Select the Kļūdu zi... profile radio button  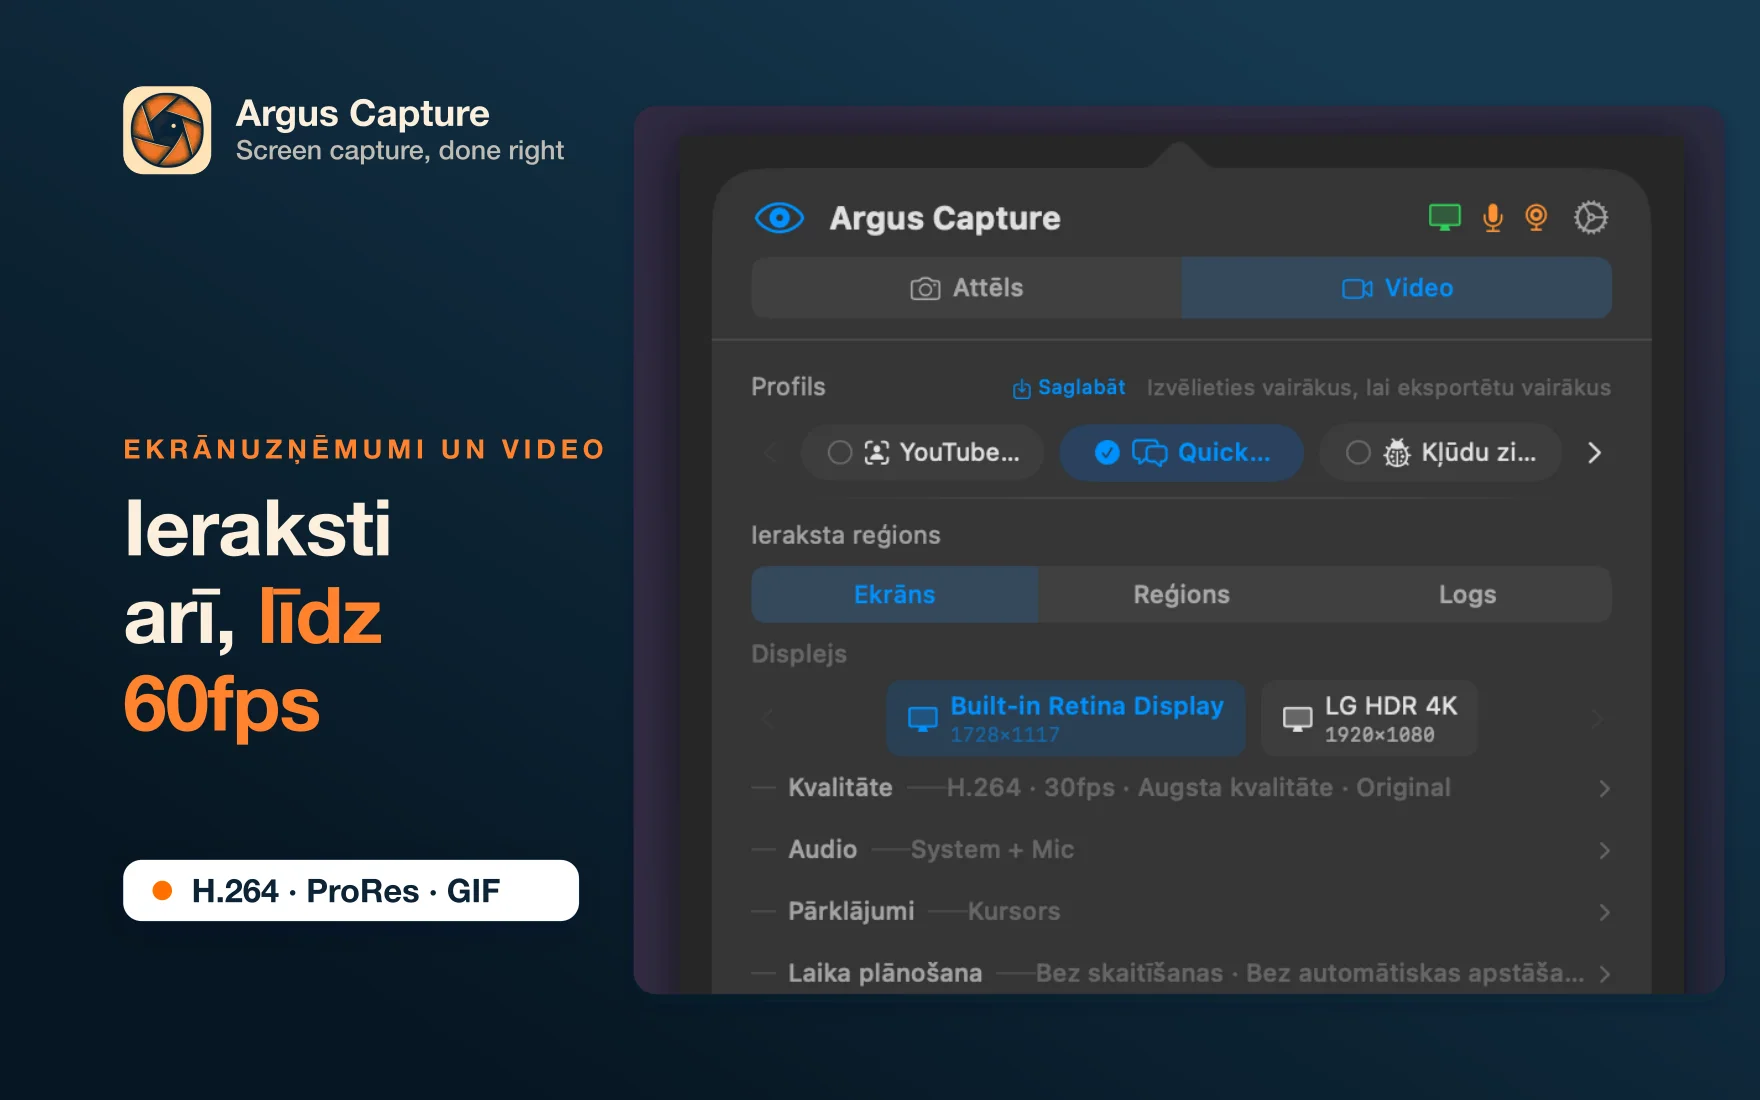1358,453
